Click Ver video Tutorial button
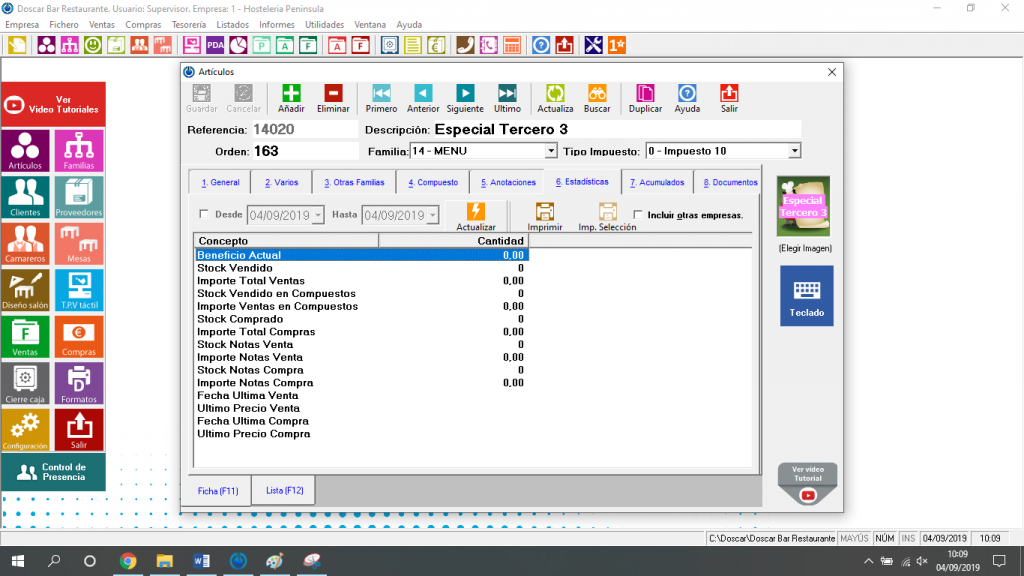 pos(808,484)
